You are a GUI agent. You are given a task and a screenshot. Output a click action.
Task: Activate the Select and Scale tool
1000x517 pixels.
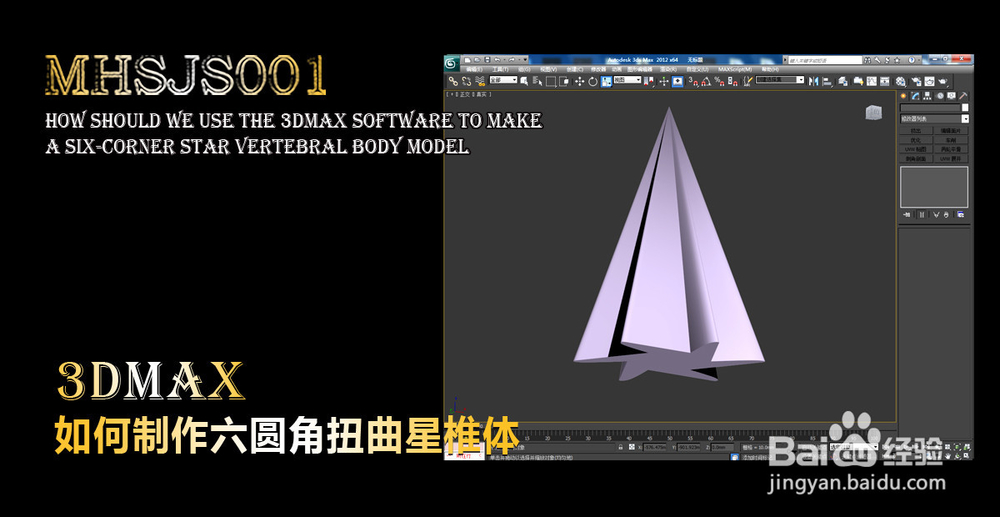[606, 81]
